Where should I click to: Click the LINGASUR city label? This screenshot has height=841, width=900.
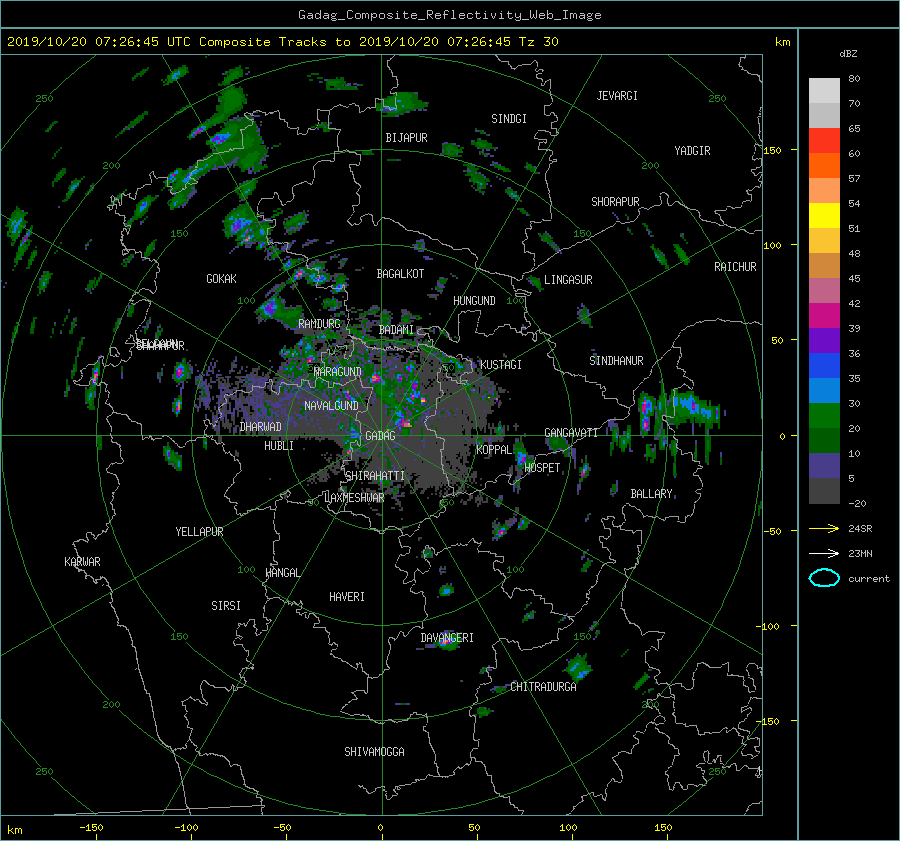pyautogui.click(x=568, y=280)
